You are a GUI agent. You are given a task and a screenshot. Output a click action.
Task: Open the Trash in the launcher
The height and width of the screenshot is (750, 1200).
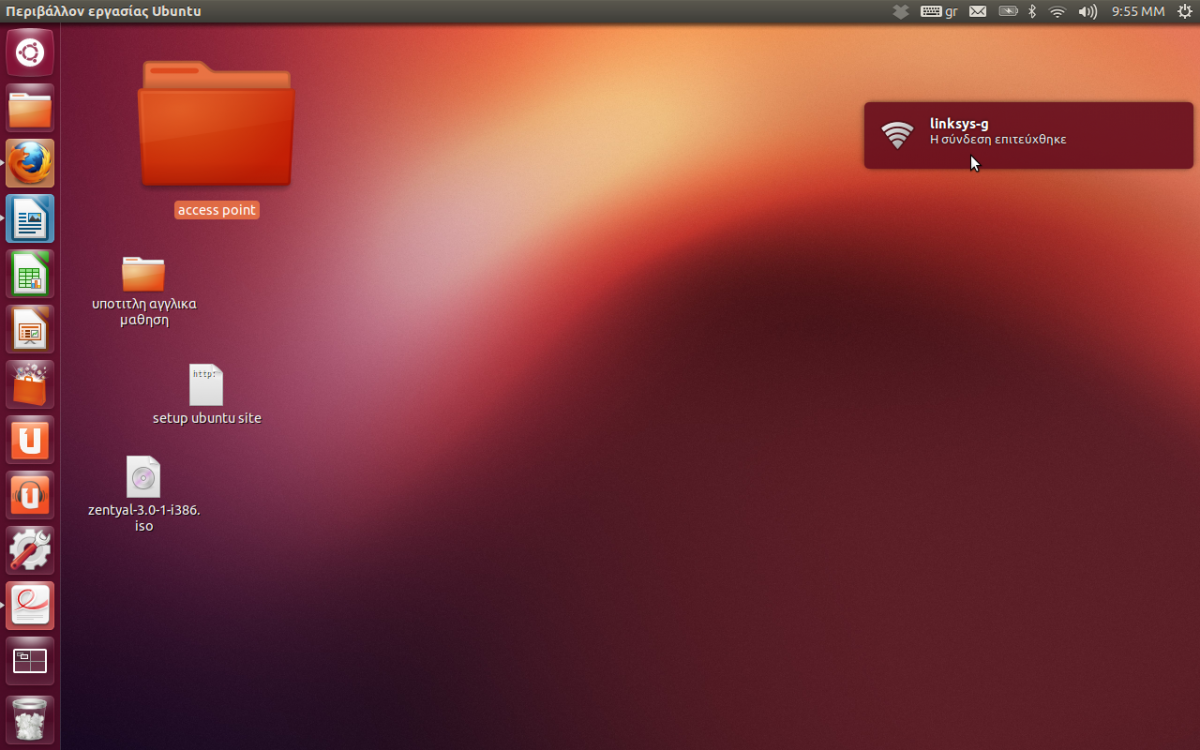pyautogui.click(x=30, y=718)
